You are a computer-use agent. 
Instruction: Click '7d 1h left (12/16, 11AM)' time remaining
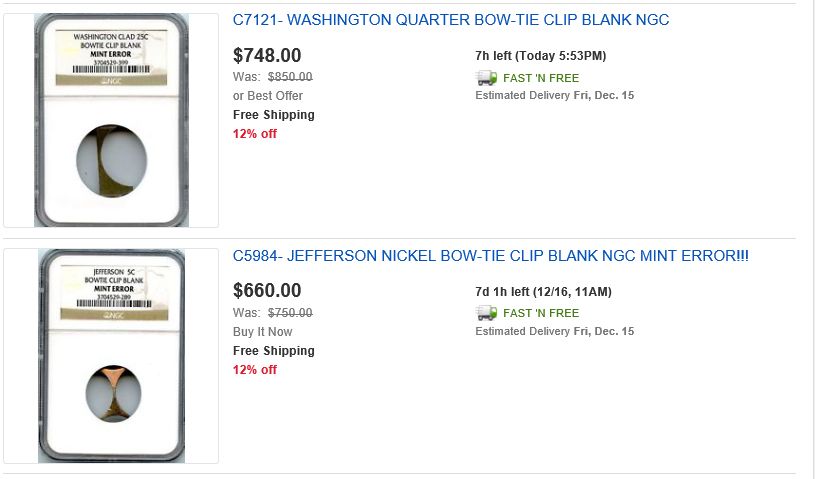tap(543, 292)
